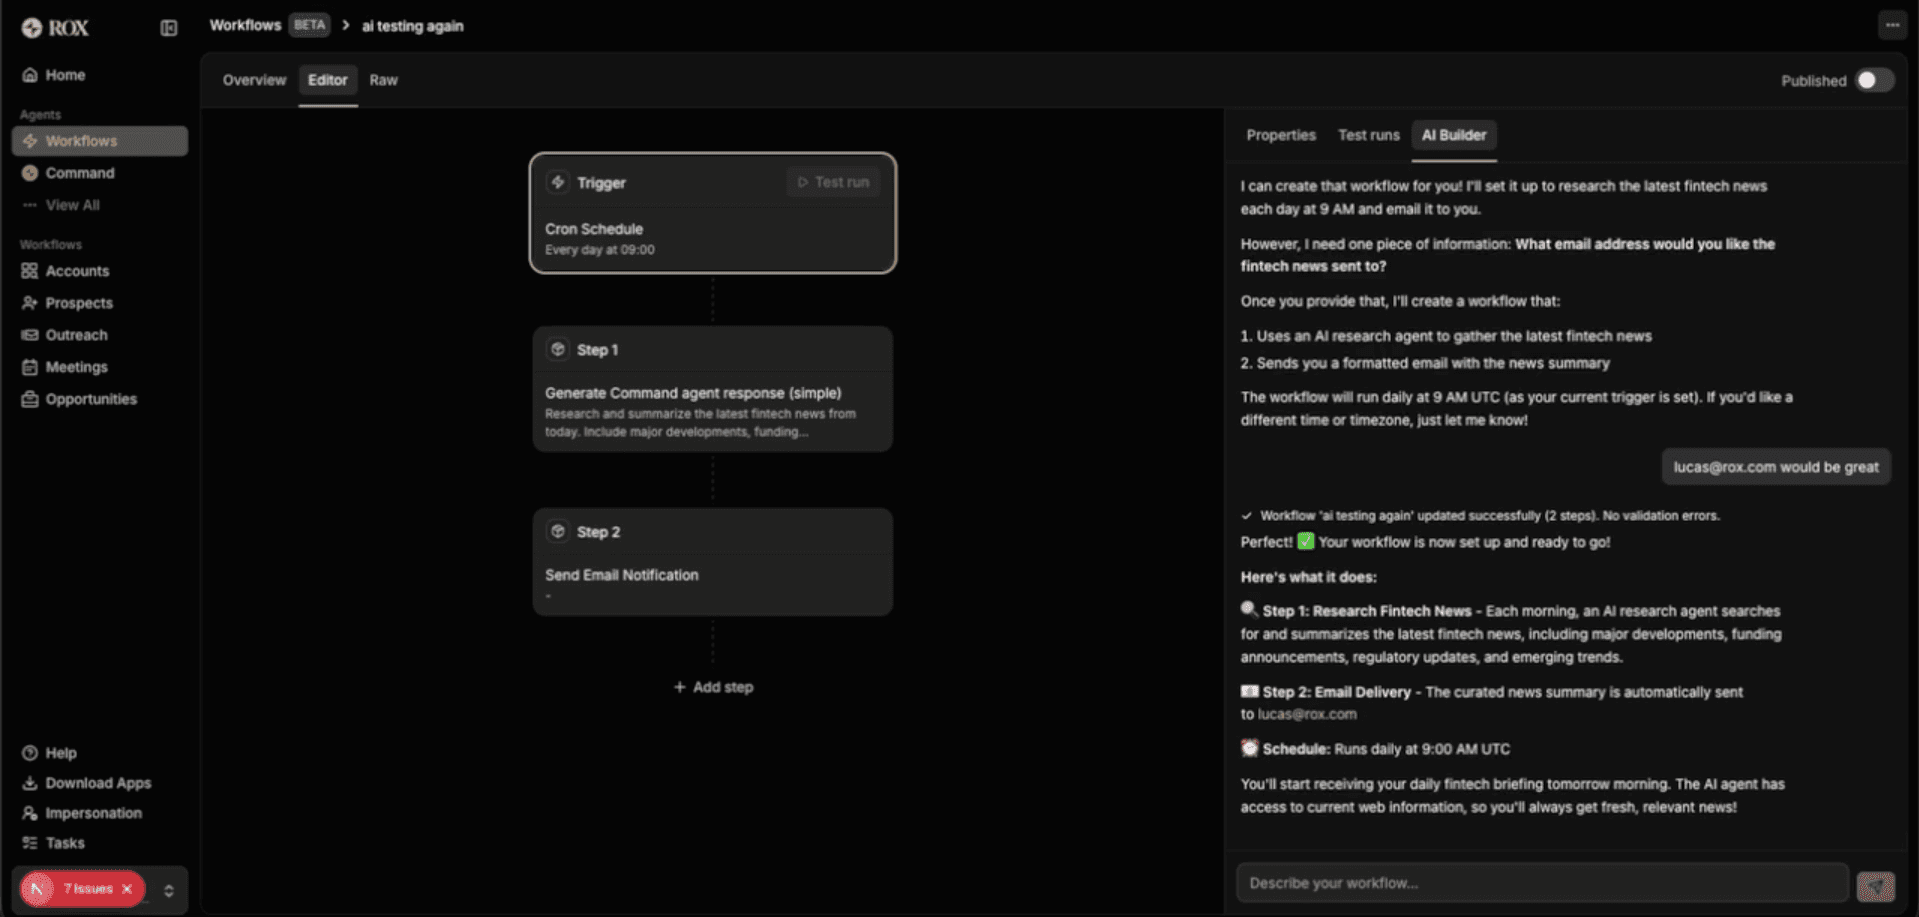This screenshot has width=1919, height=917.
Task: Collapse the sidebar using the panel icon
Action: click(x=168, y=28)
